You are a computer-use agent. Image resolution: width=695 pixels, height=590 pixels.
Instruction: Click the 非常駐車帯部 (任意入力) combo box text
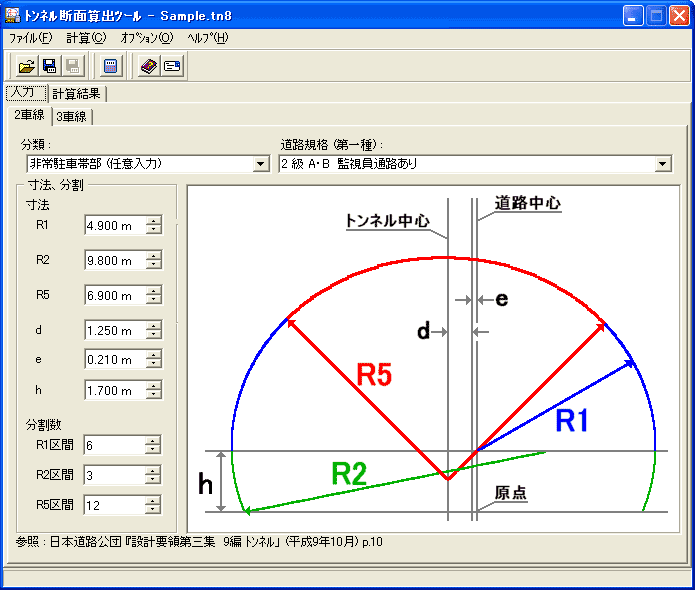tap(141, 164)
